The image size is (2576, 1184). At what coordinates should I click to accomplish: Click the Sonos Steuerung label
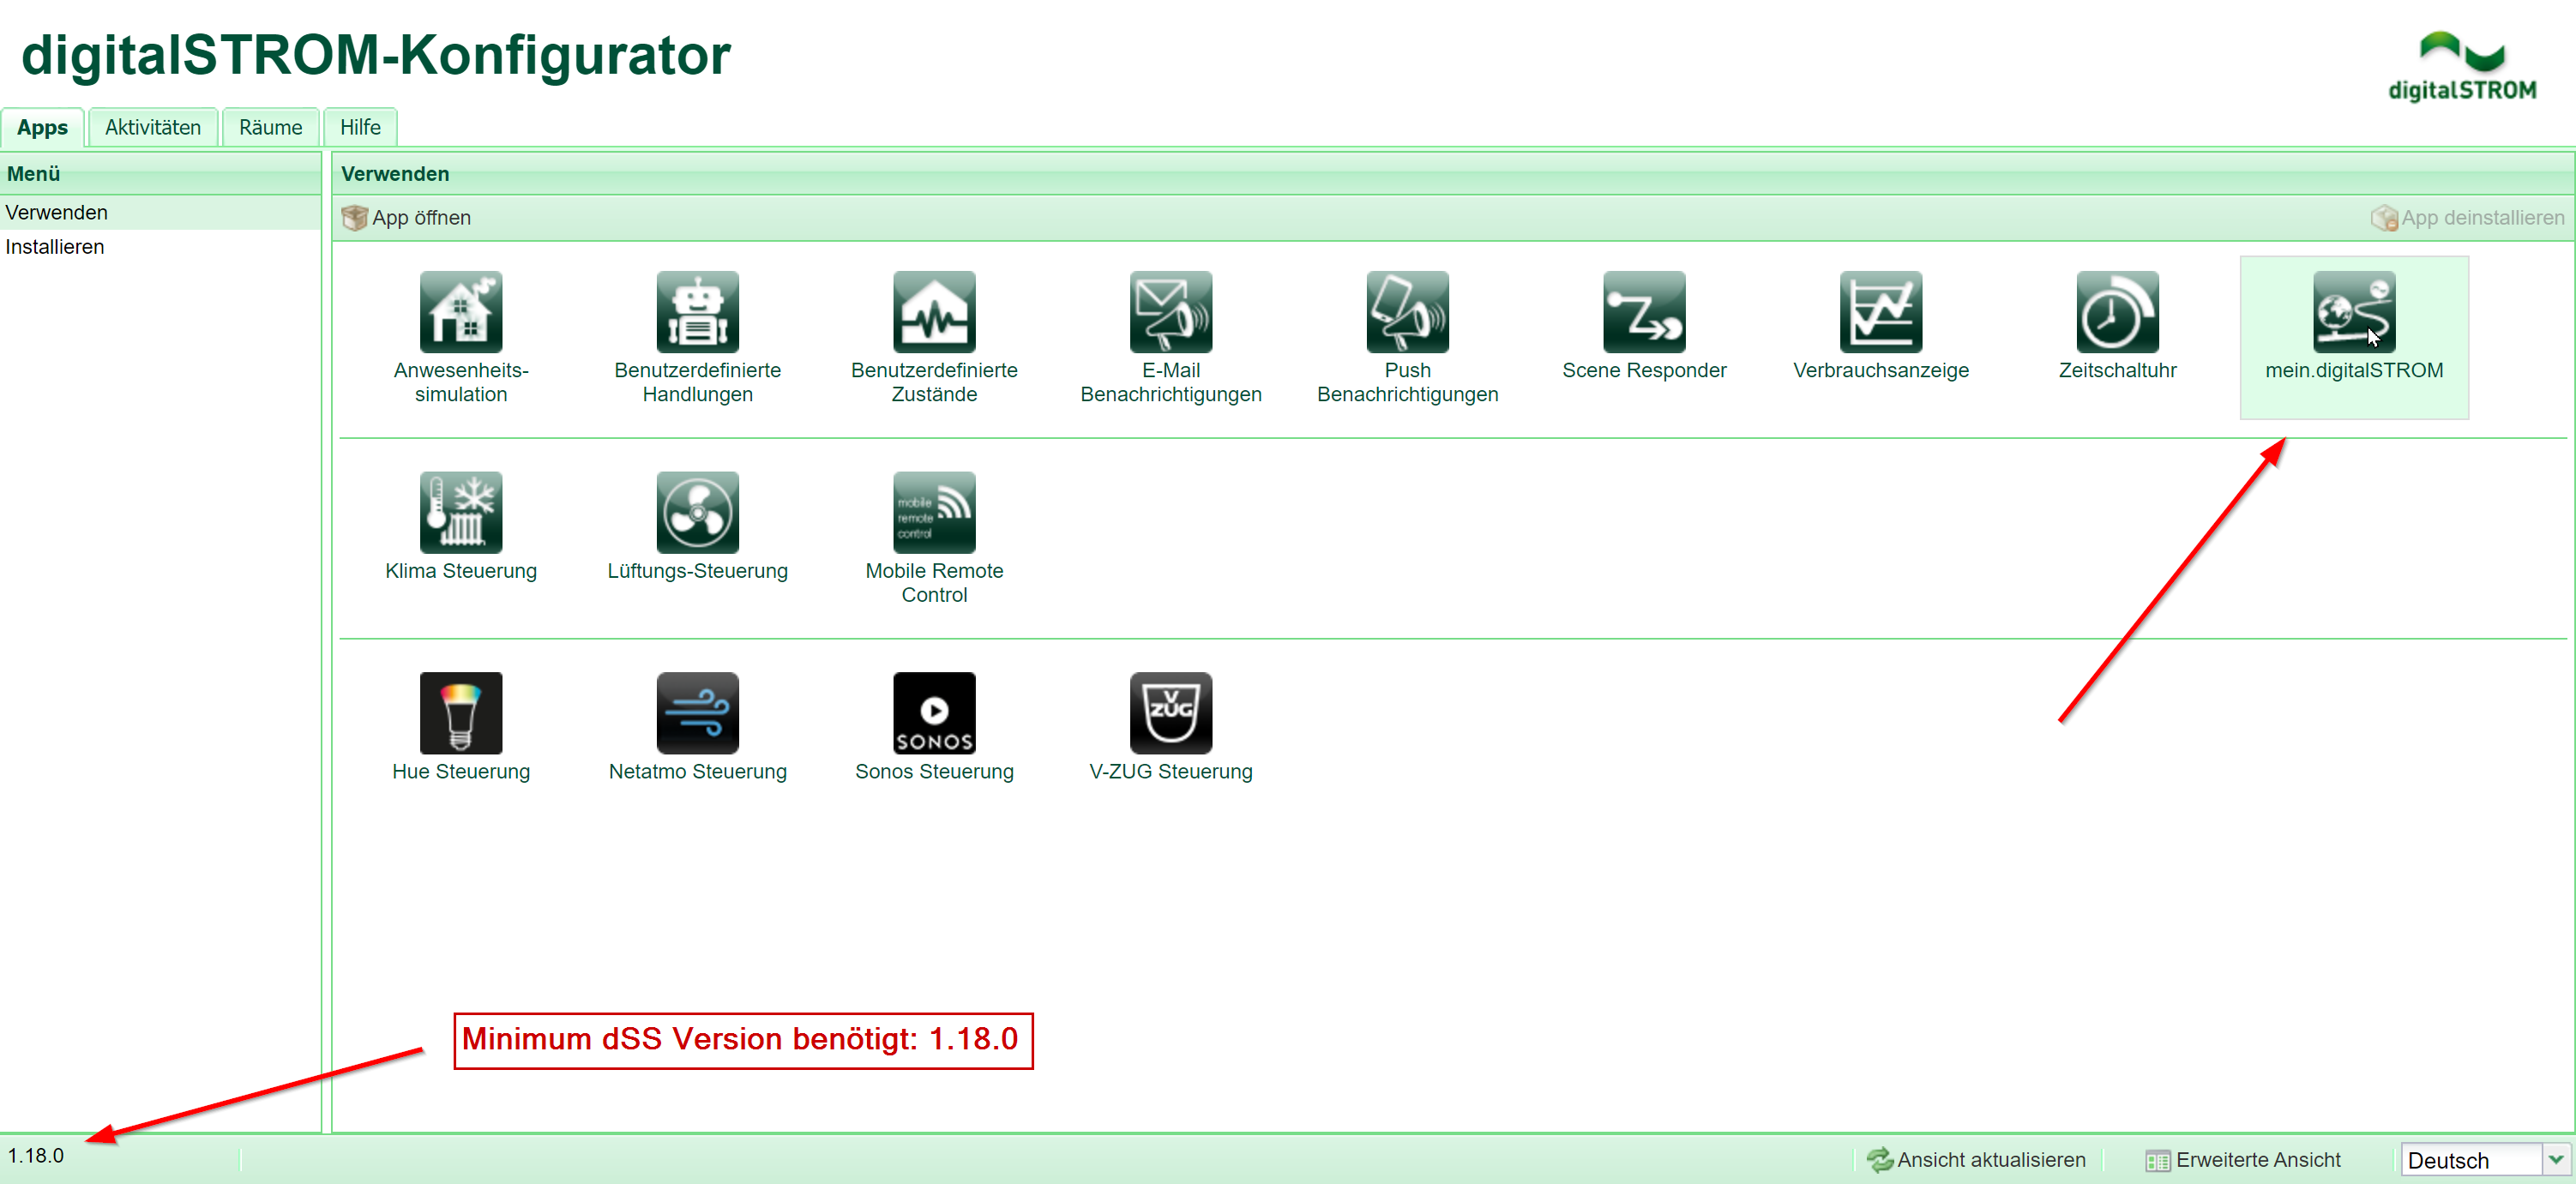coord(934,772)
